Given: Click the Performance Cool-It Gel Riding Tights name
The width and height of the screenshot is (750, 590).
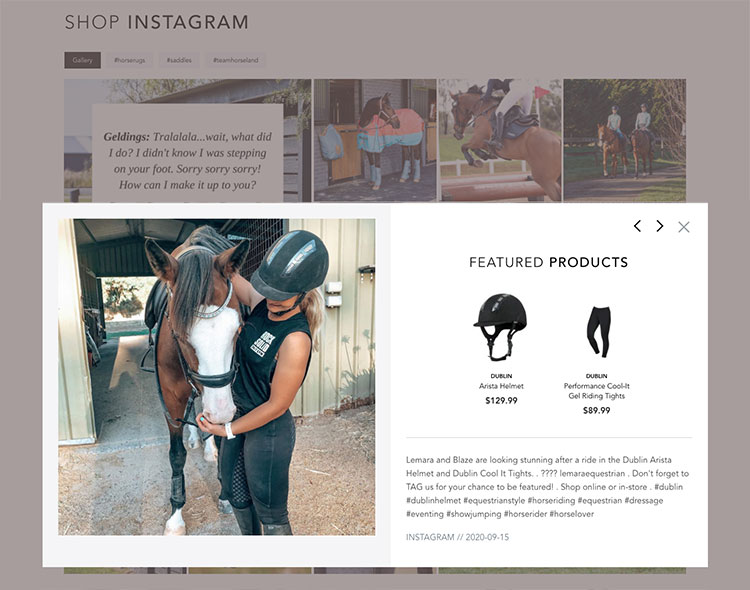Looking at the screenshot, I should pyautogui.click(x=596, y=390).
